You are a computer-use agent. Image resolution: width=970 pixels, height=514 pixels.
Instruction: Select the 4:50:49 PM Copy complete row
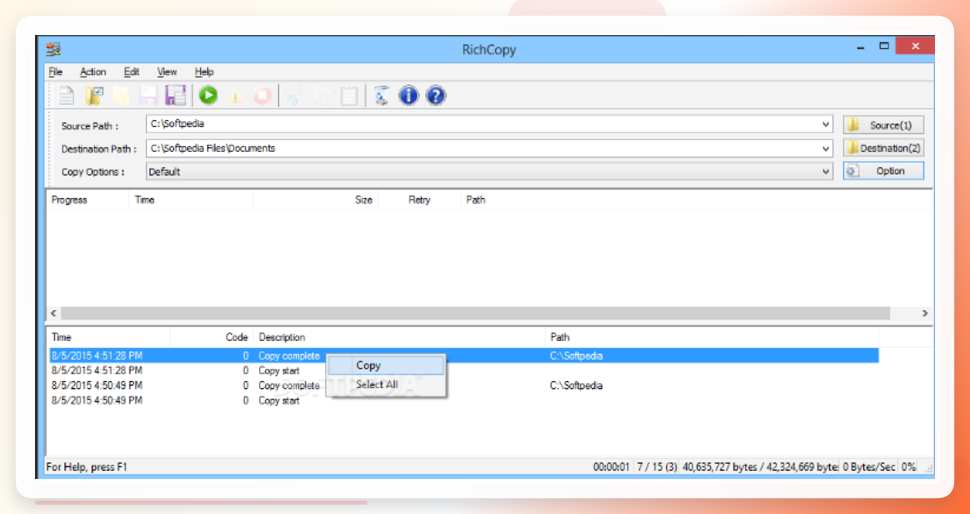(463, 385)
